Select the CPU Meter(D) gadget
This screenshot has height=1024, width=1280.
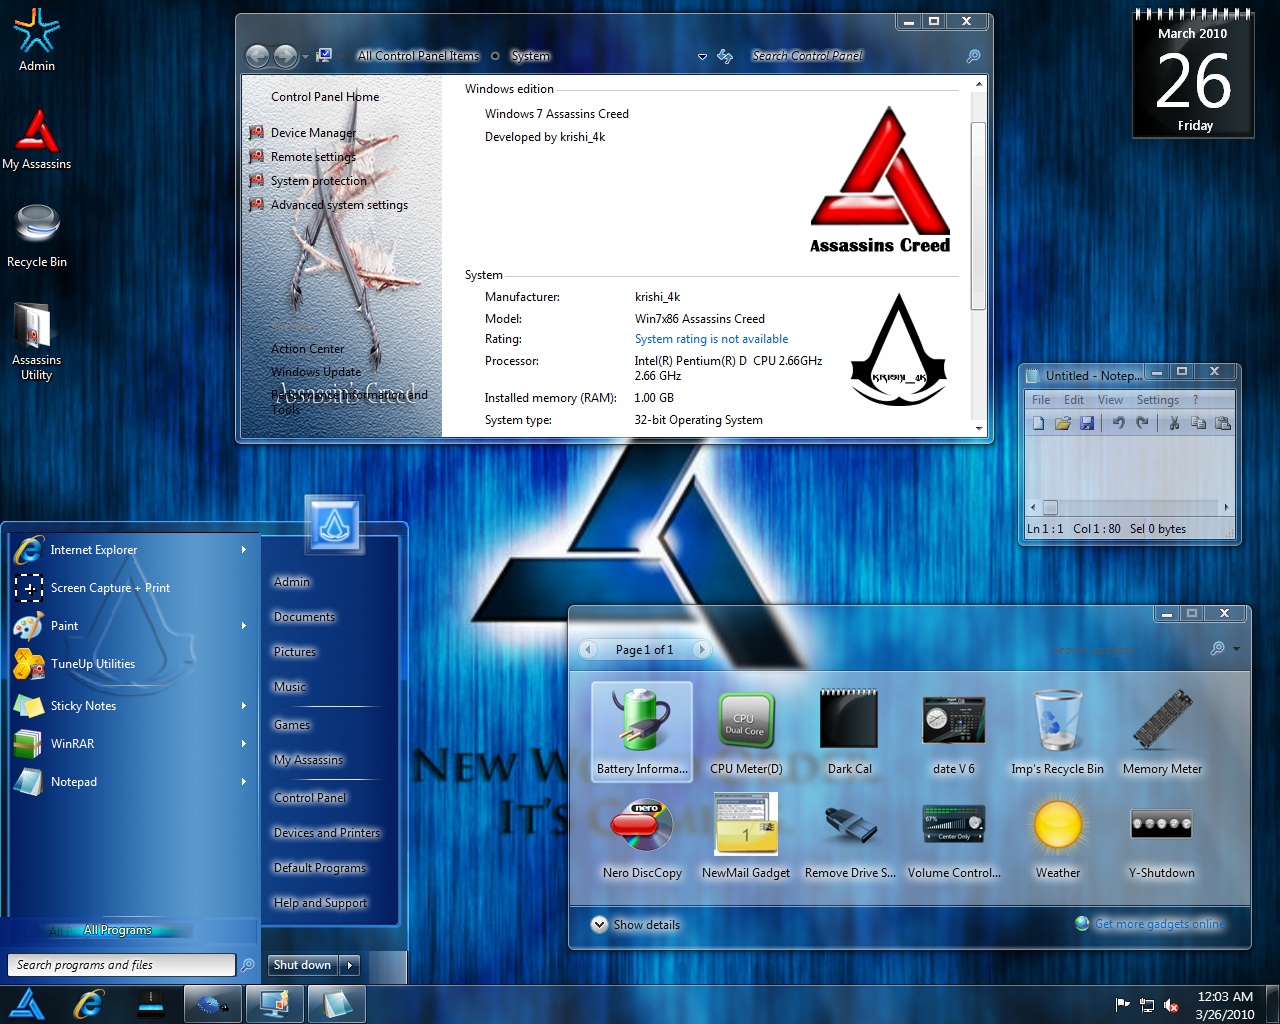click(746, 731)
